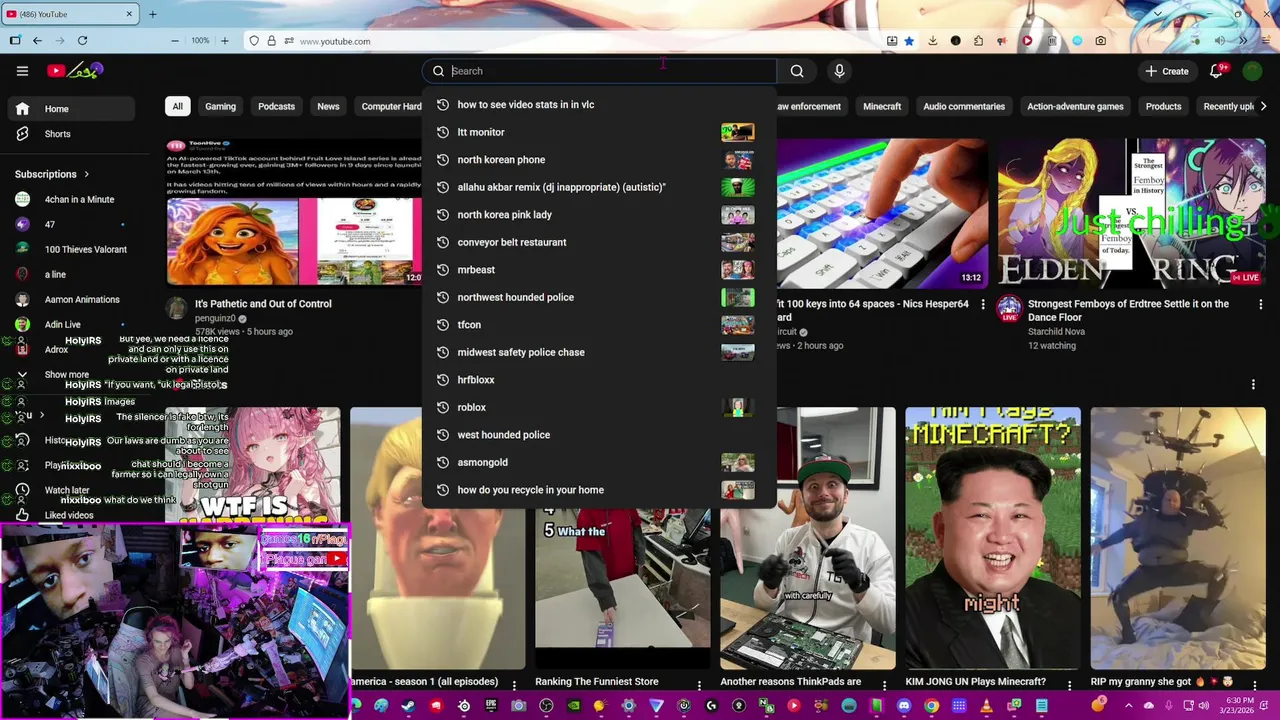
Task: Show hidden system tray icons chevron
Action: pyautogui.click(x=1128, y=706)
